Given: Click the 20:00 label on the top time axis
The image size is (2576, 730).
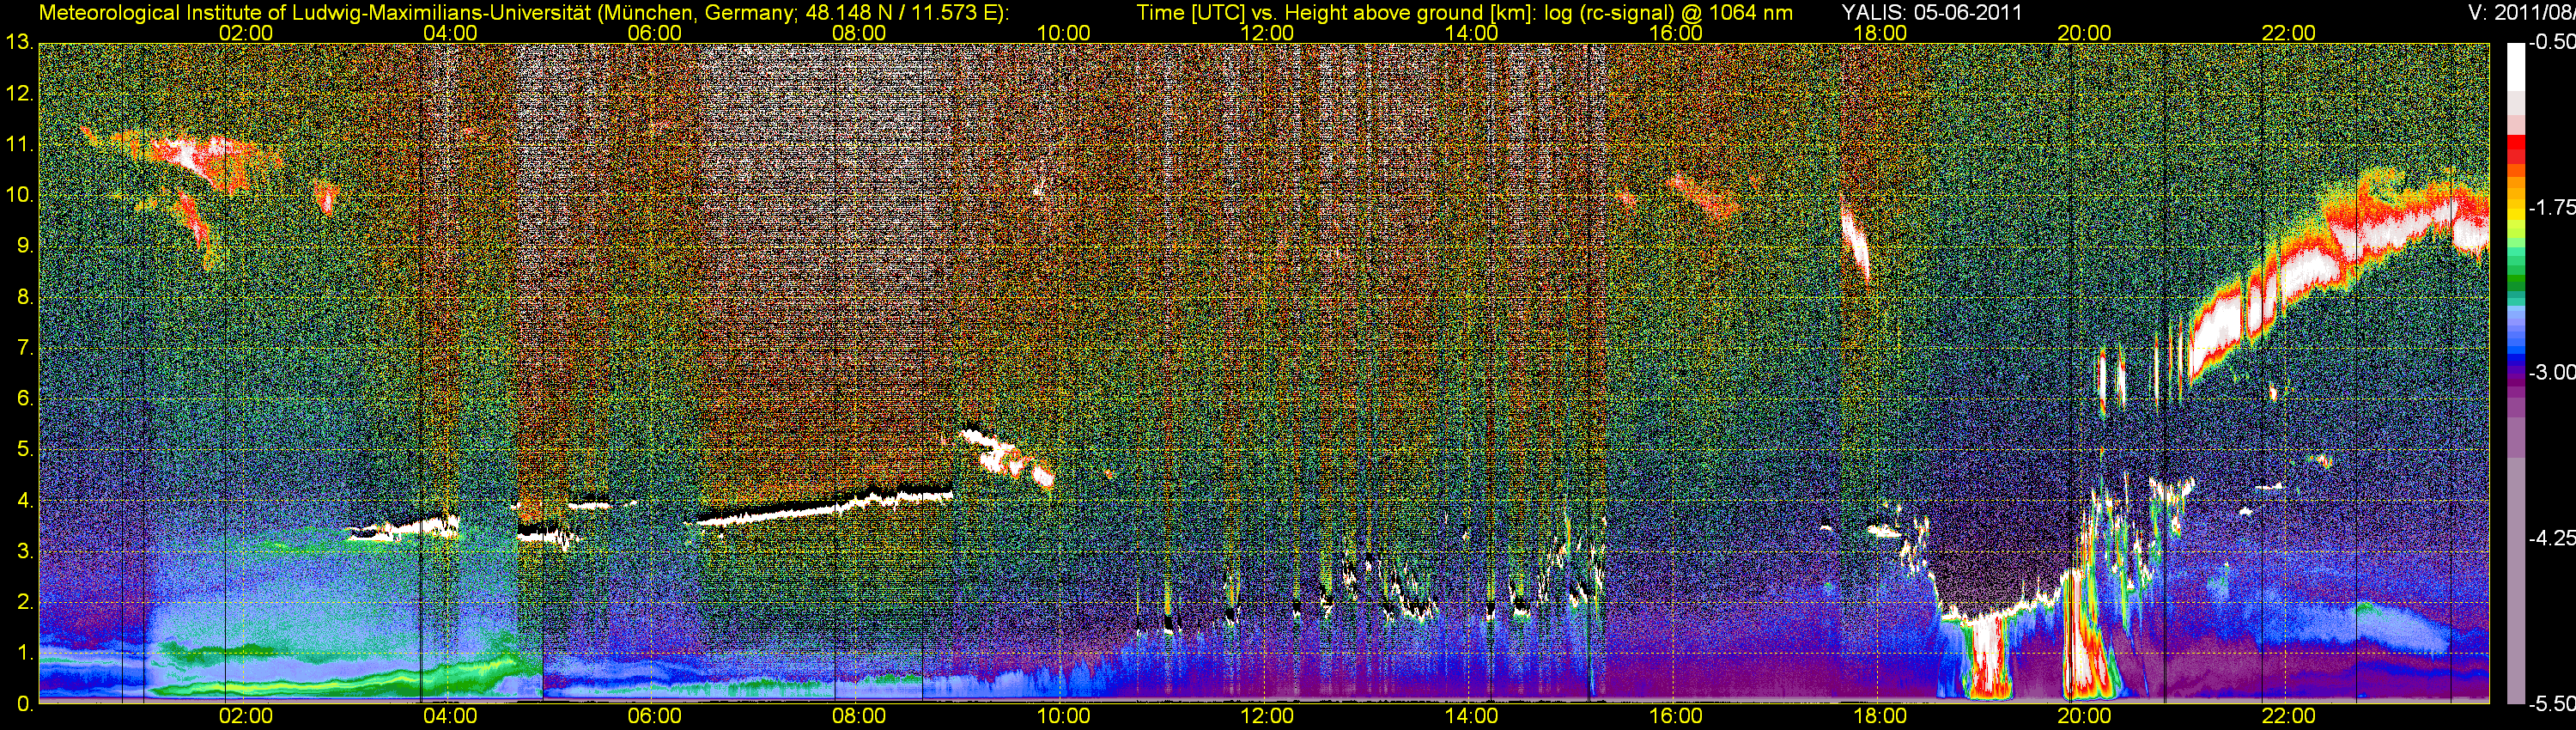Looking at the screenshot, I should pos(2084,33).
